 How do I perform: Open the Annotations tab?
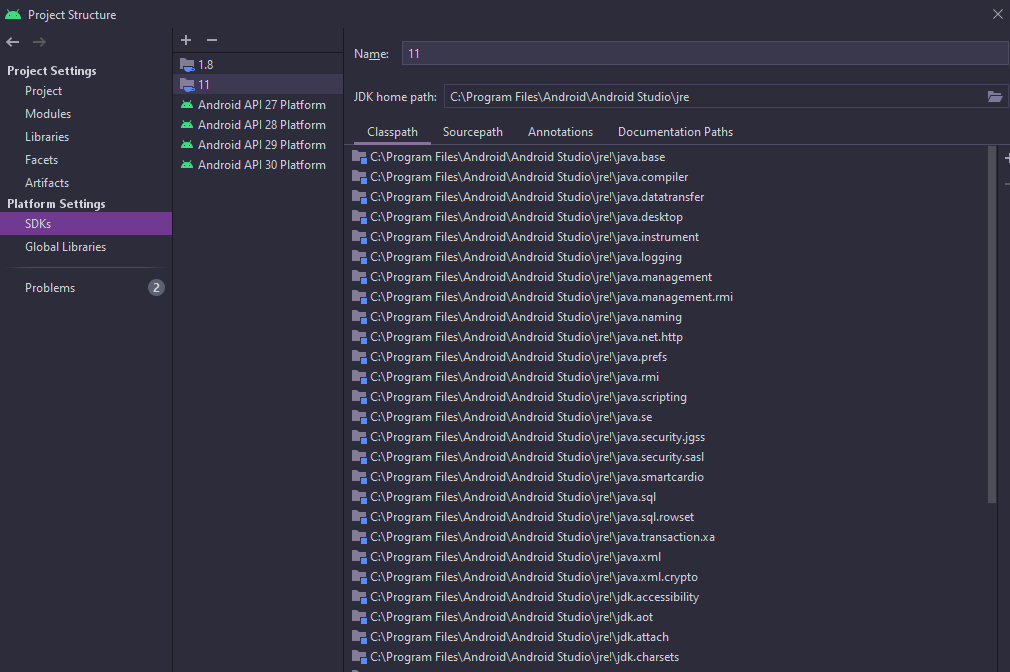click(x=560, y=131)
